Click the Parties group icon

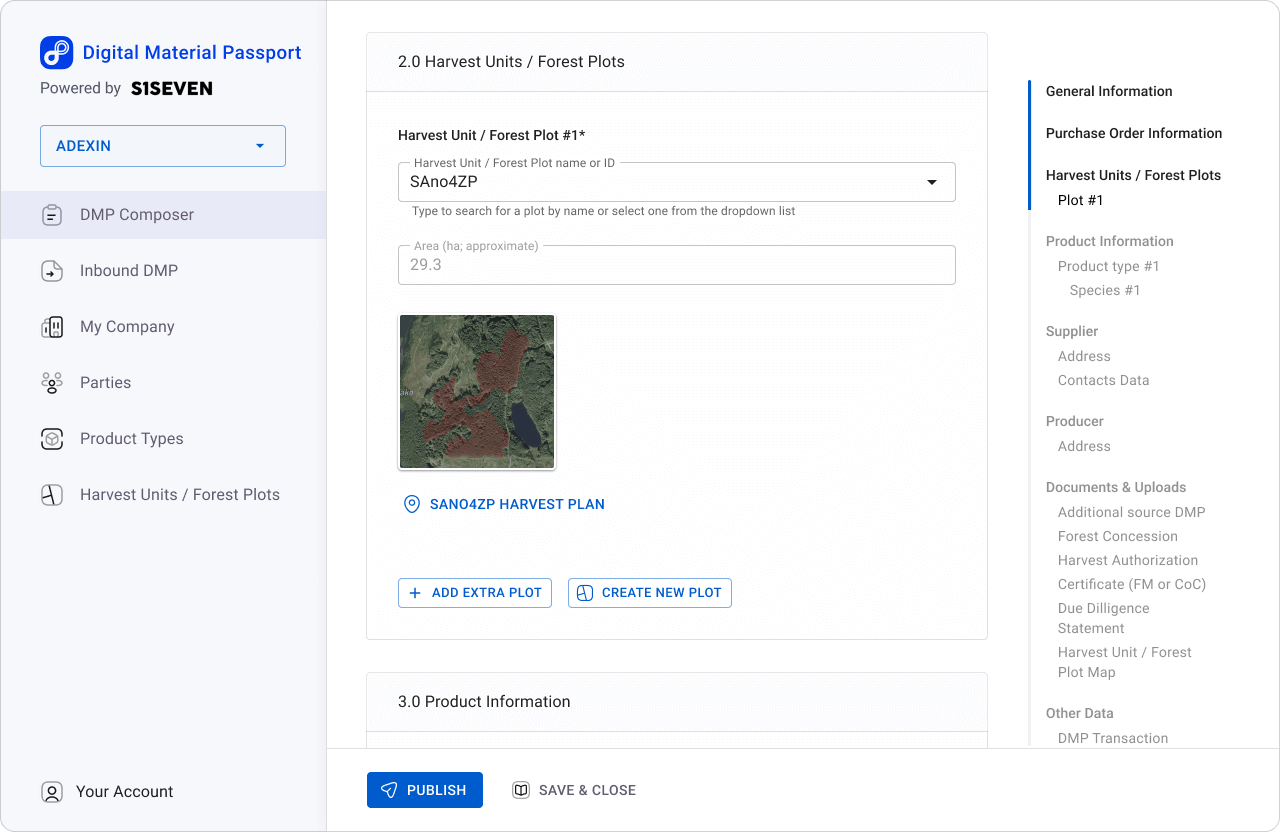(x=52, y=383)
